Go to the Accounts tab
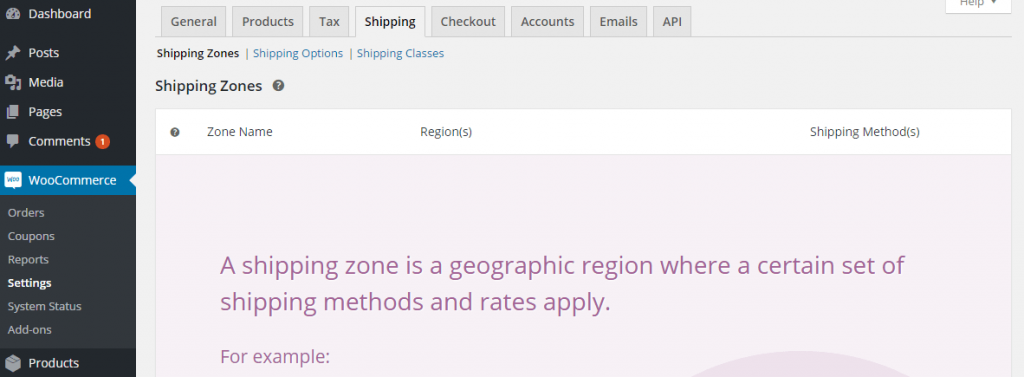 coord(547,22)
